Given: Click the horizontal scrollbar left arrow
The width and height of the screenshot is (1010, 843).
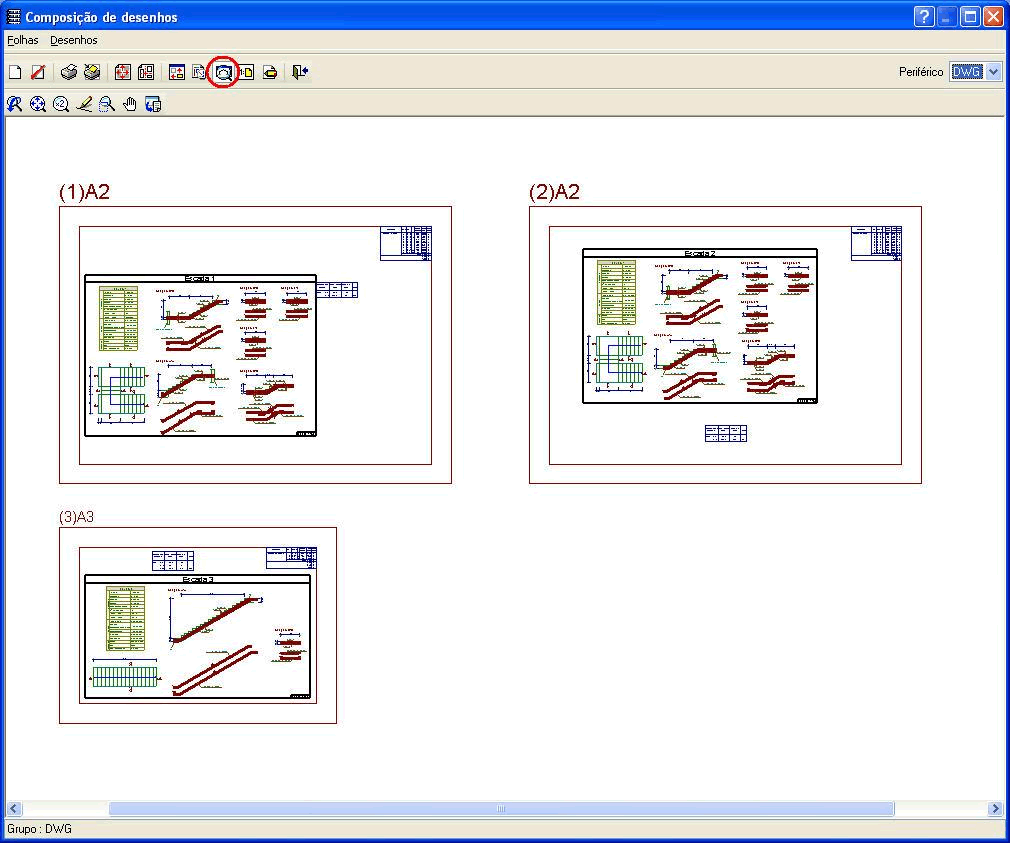Looking at the screenshot, I should pos(14,809).
